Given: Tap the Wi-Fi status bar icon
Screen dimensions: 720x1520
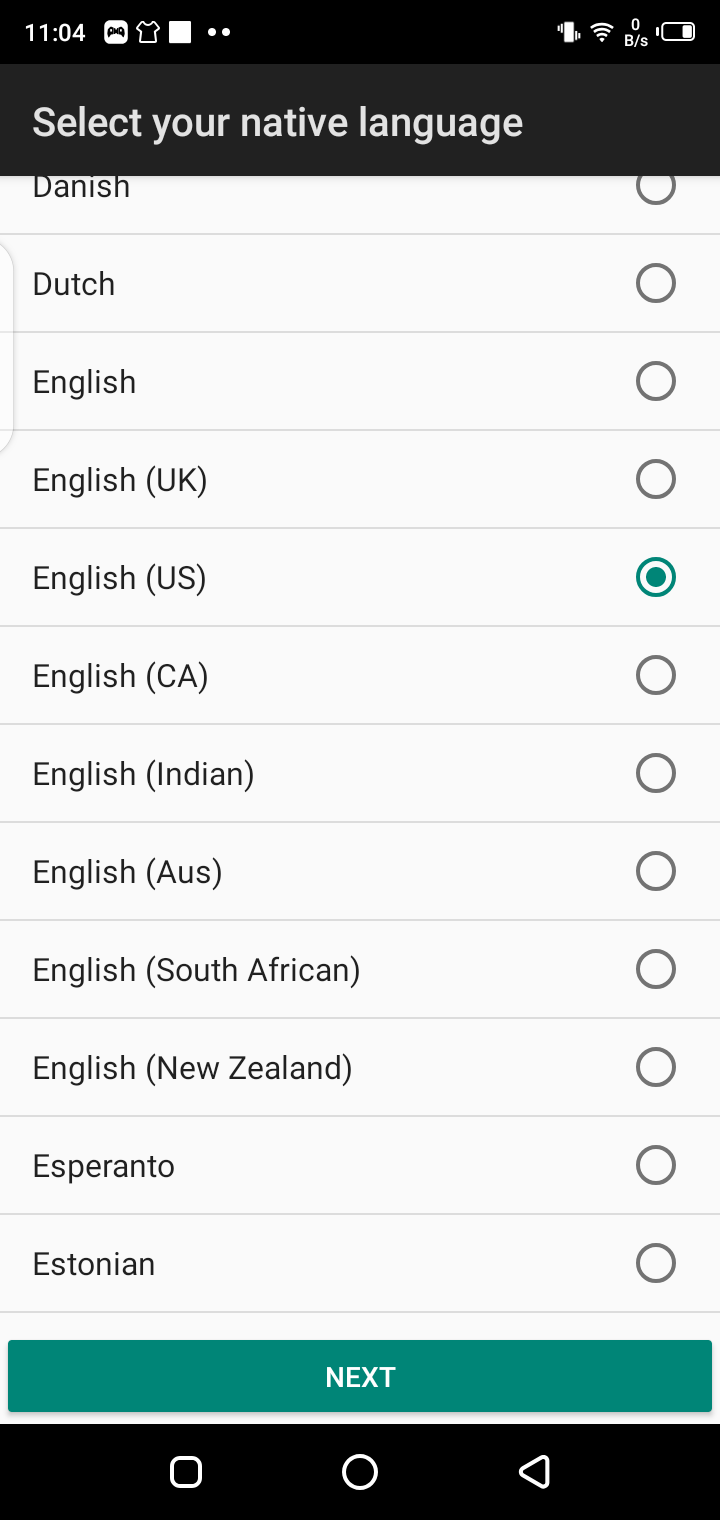Looking at the screenshot, I should pos(601,32).
